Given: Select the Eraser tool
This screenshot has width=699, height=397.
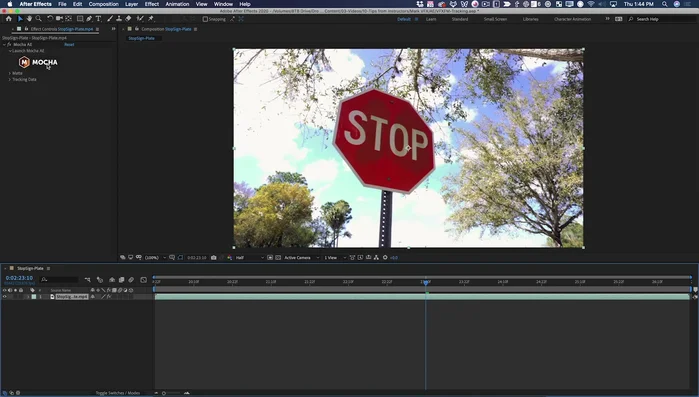Looking at the screenshot, I should coord(128,19).
